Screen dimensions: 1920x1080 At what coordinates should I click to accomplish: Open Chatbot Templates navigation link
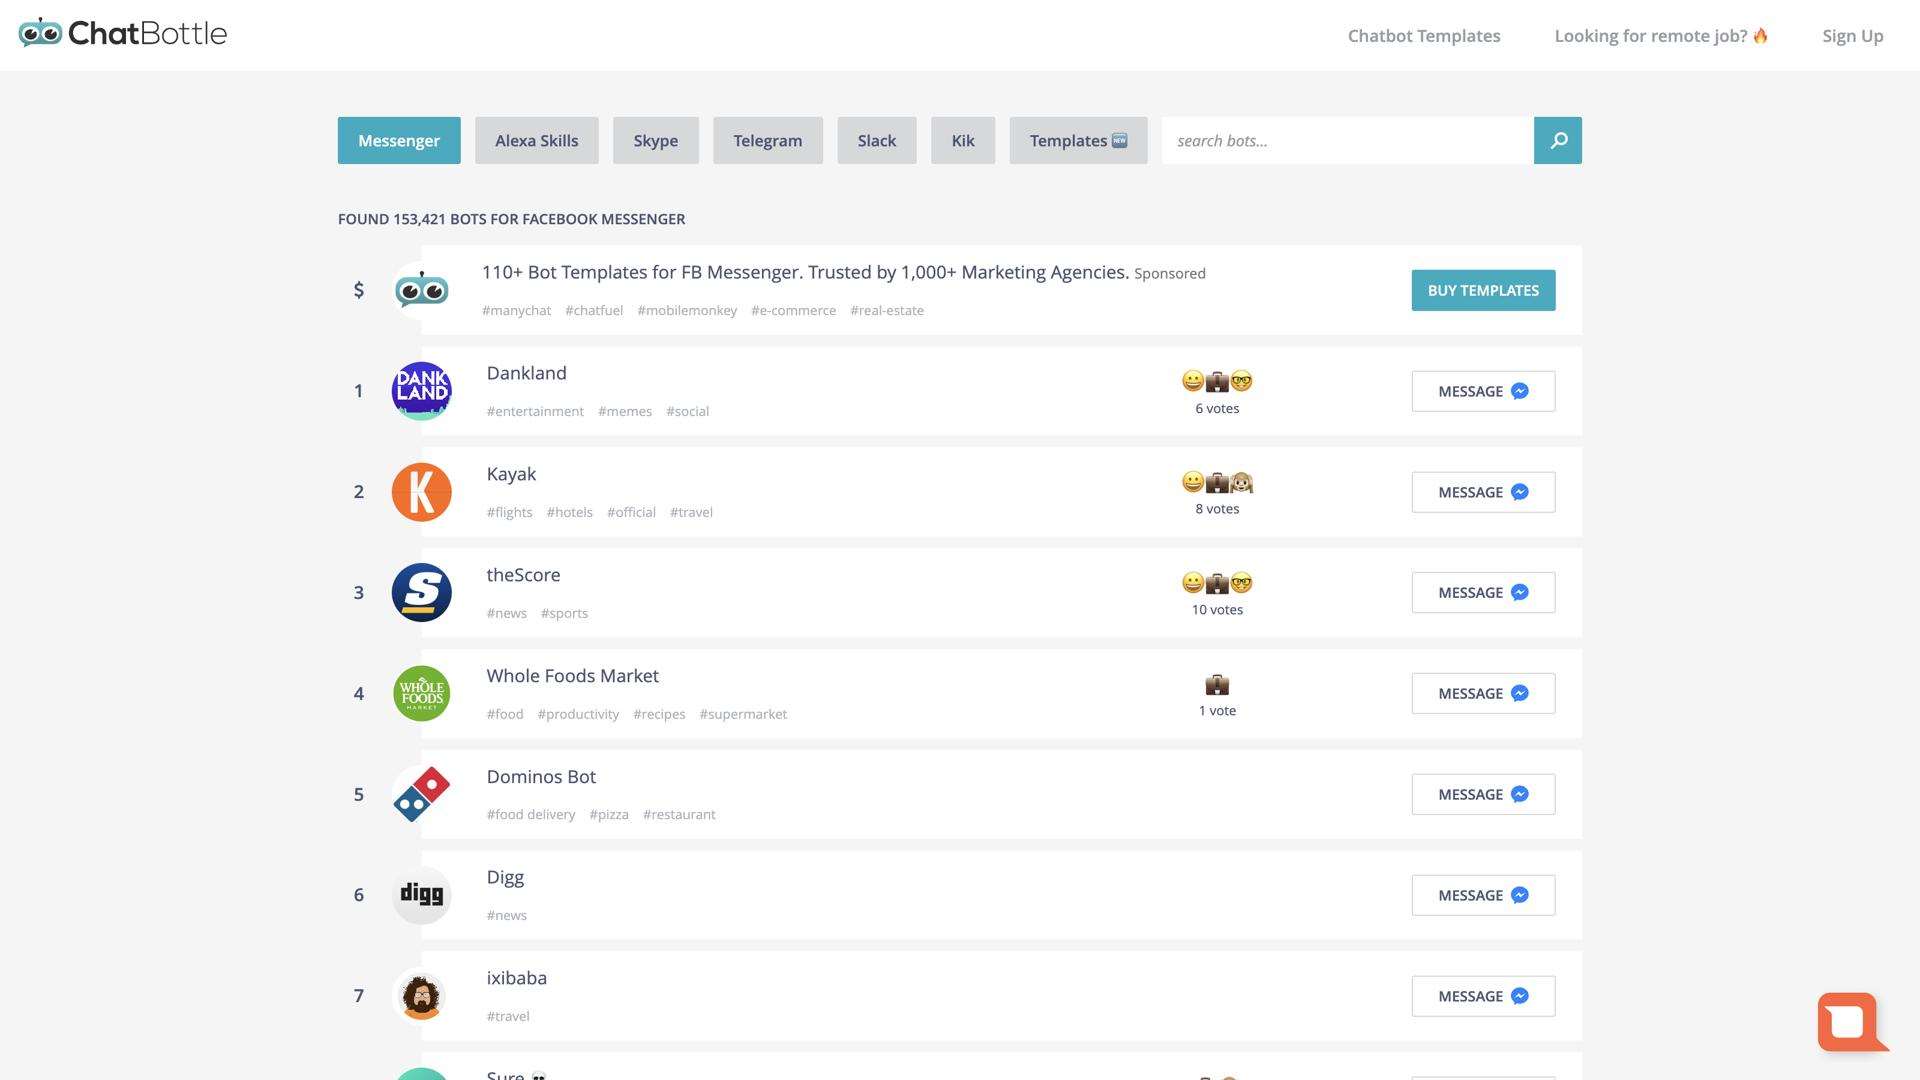(x=1423, y=36)
